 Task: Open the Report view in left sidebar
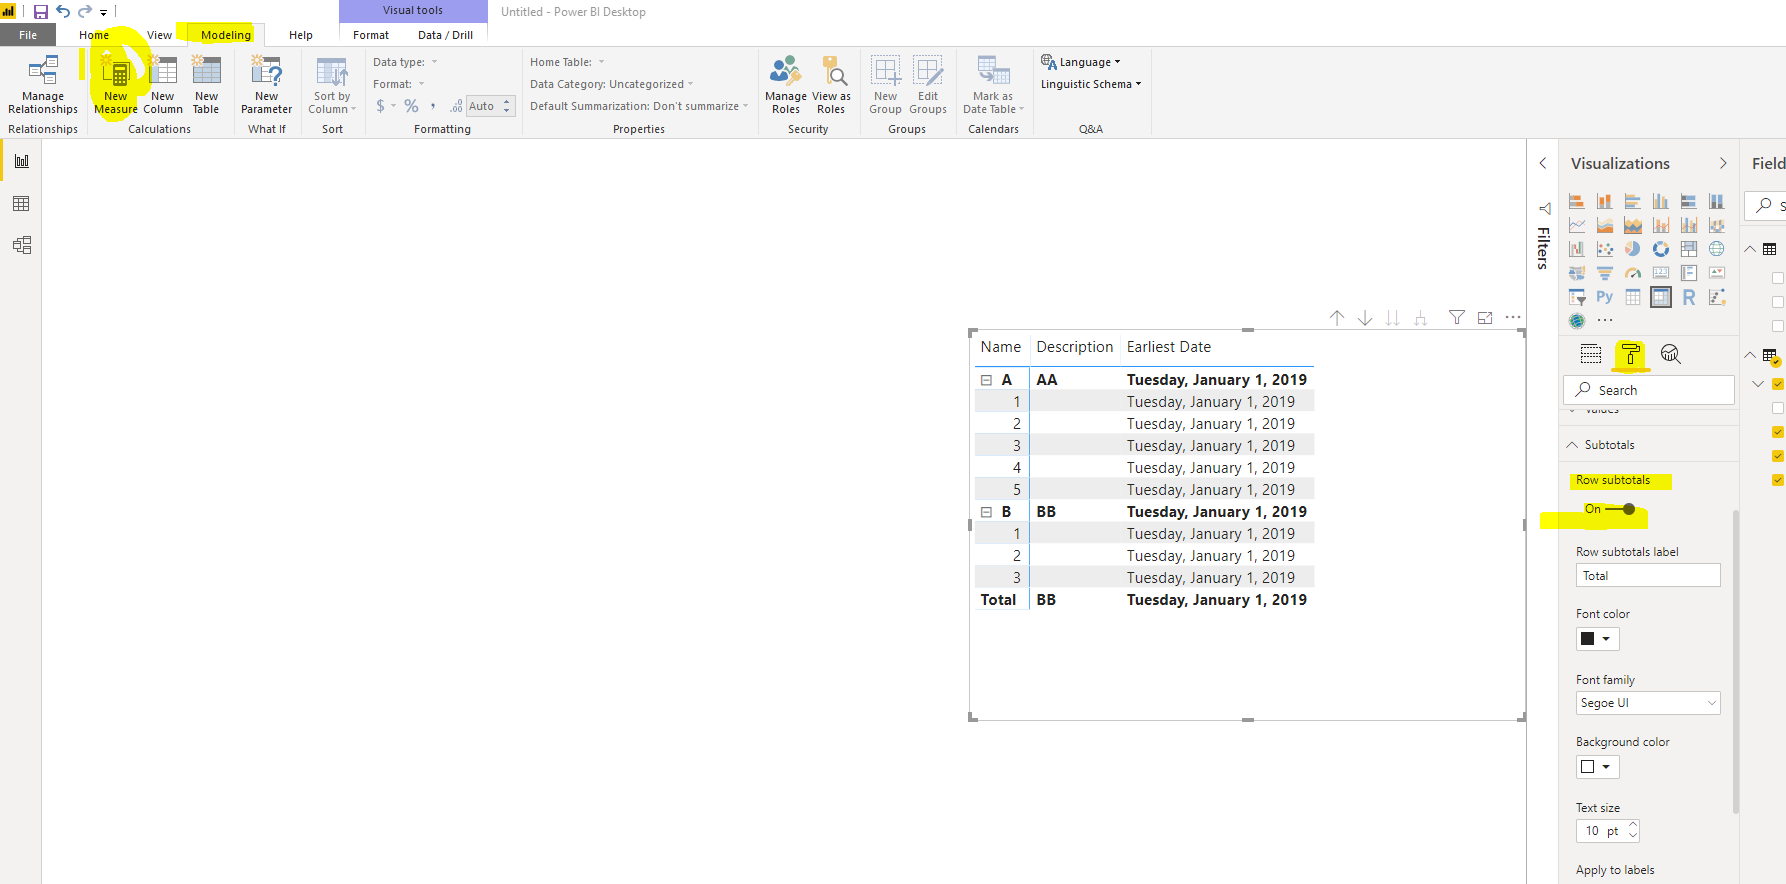21,161
